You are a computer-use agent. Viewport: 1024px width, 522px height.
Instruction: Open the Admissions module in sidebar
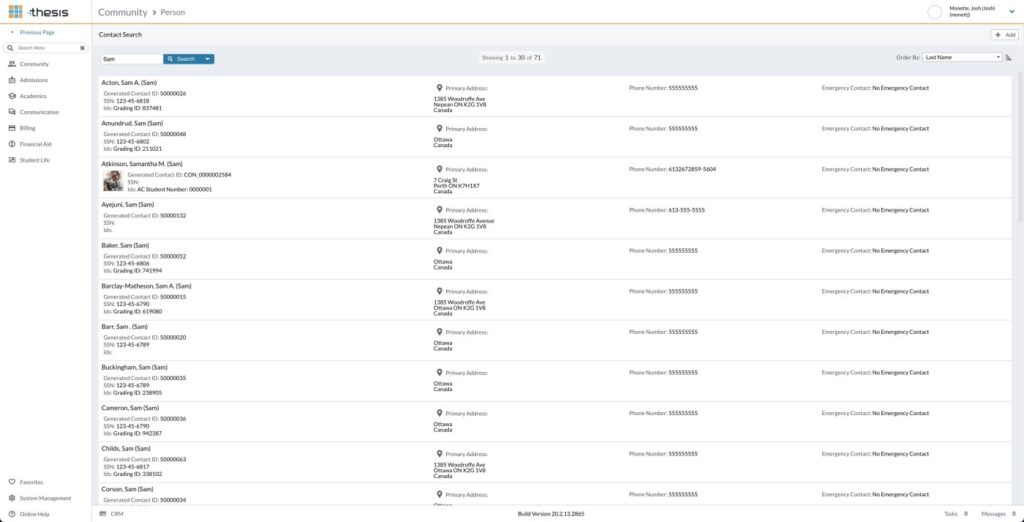(x=33, y=80)
